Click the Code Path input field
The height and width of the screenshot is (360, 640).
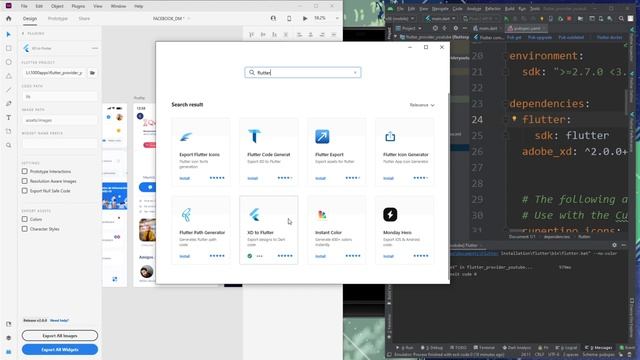click(60, 97)
